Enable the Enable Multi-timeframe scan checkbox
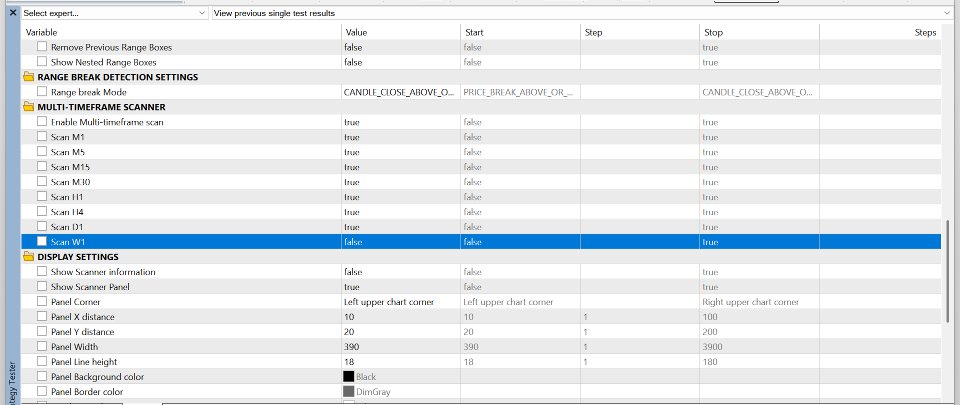 click(42, 122)
